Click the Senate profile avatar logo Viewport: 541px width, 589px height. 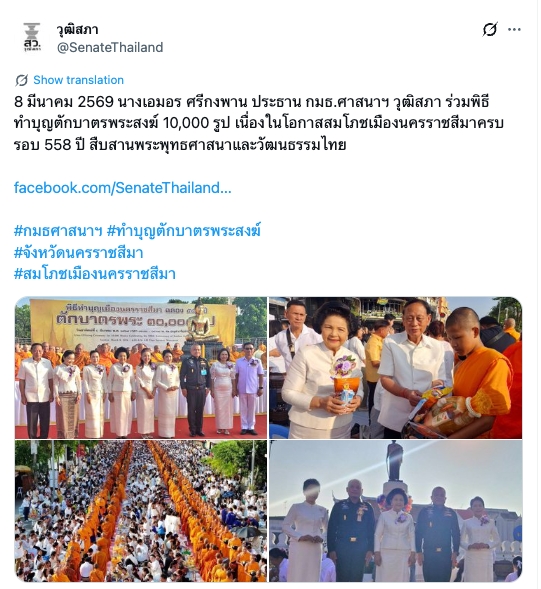click(32, 37)
